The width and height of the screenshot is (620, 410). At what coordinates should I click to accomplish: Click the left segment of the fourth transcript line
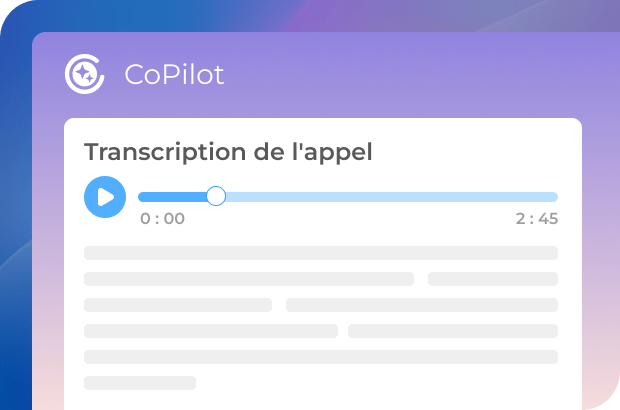(x=210, y=331)
